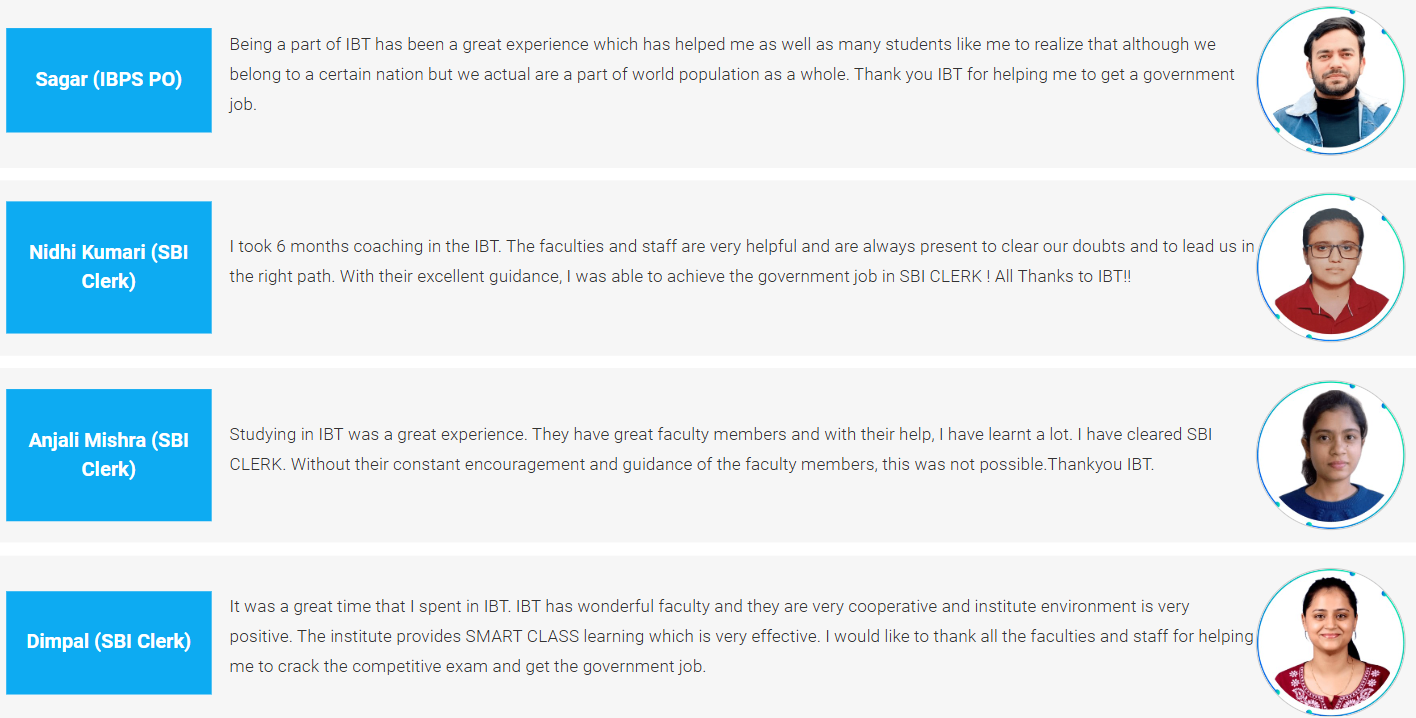Click 'All Thanks to IBT!!' in Nidhi's review
This screenshot has height=718, width=1416.
[1064, 277]
